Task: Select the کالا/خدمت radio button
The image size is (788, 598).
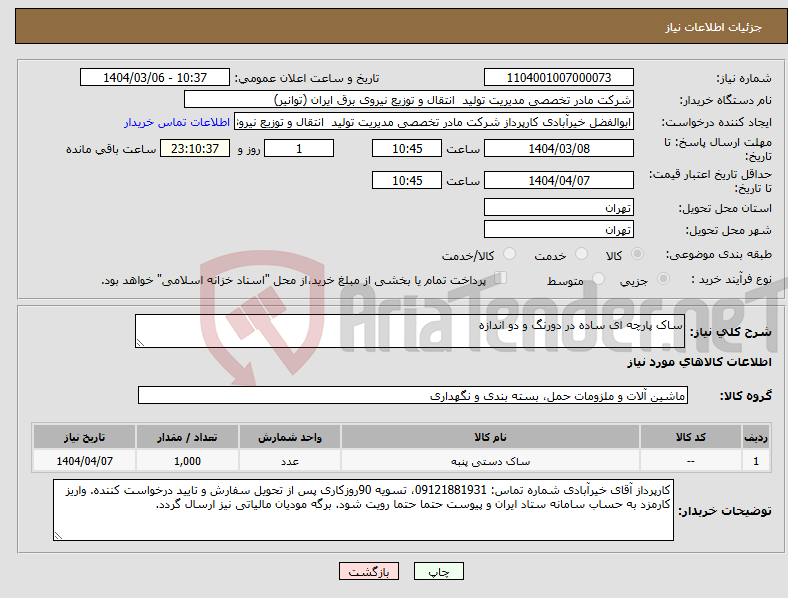Action: point(509,254)
